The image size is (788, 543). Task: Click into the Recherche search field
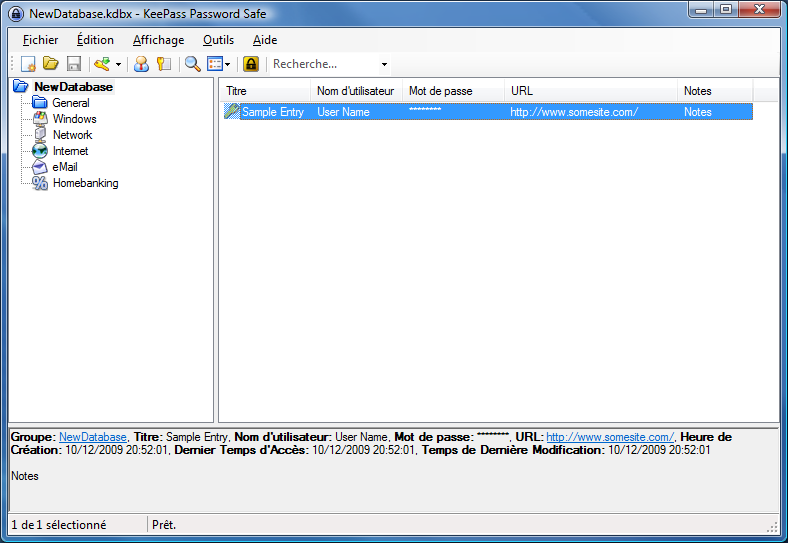point(324,64)
